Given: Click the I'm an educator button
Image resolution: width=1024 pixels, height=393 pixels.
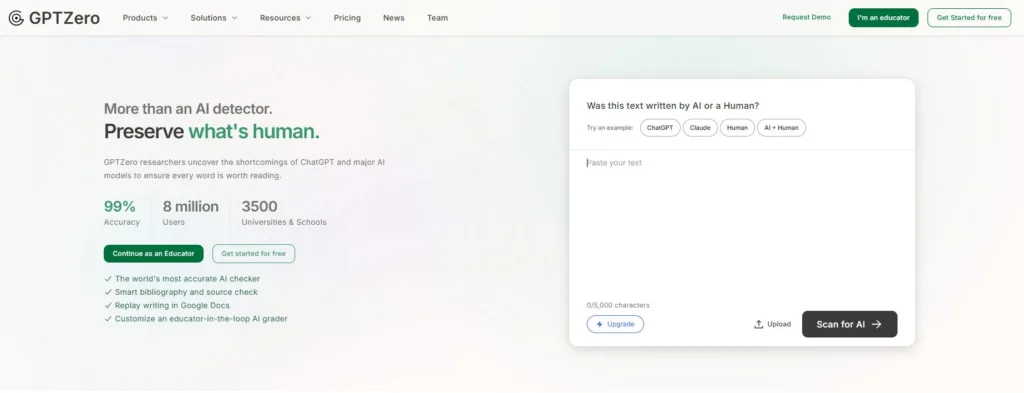Looking at the screenshot, I should [884, 18].
